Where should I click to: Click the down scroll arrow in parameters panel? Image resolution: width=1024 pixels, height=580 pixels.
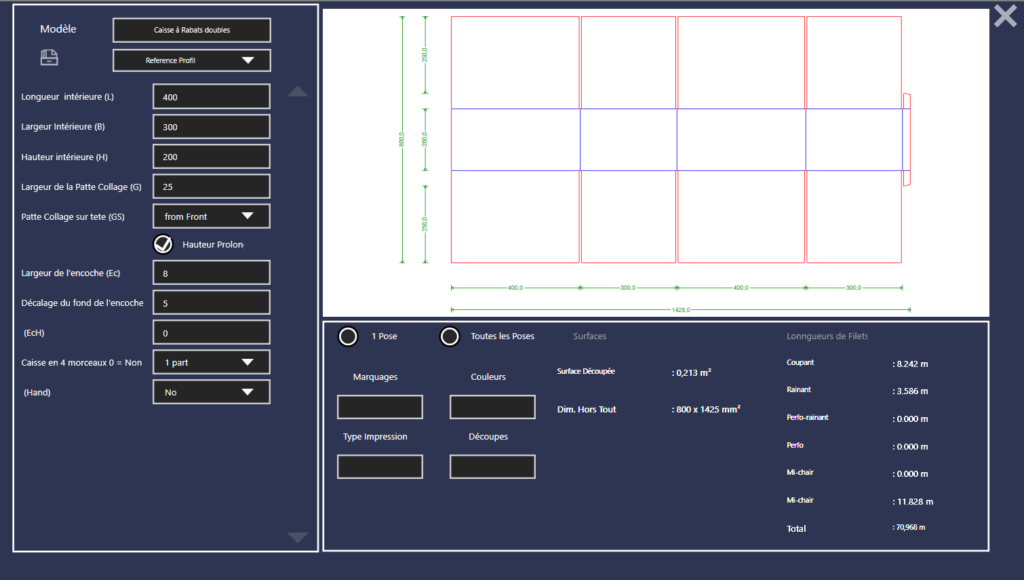(297, 537)
